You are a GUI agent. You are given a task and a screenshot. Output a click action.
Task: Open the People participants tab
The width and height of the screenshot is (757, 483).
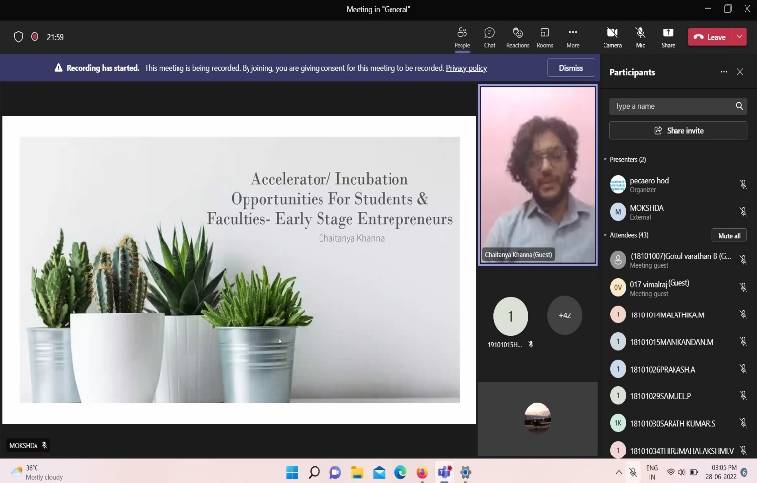(x=462, y=36)
